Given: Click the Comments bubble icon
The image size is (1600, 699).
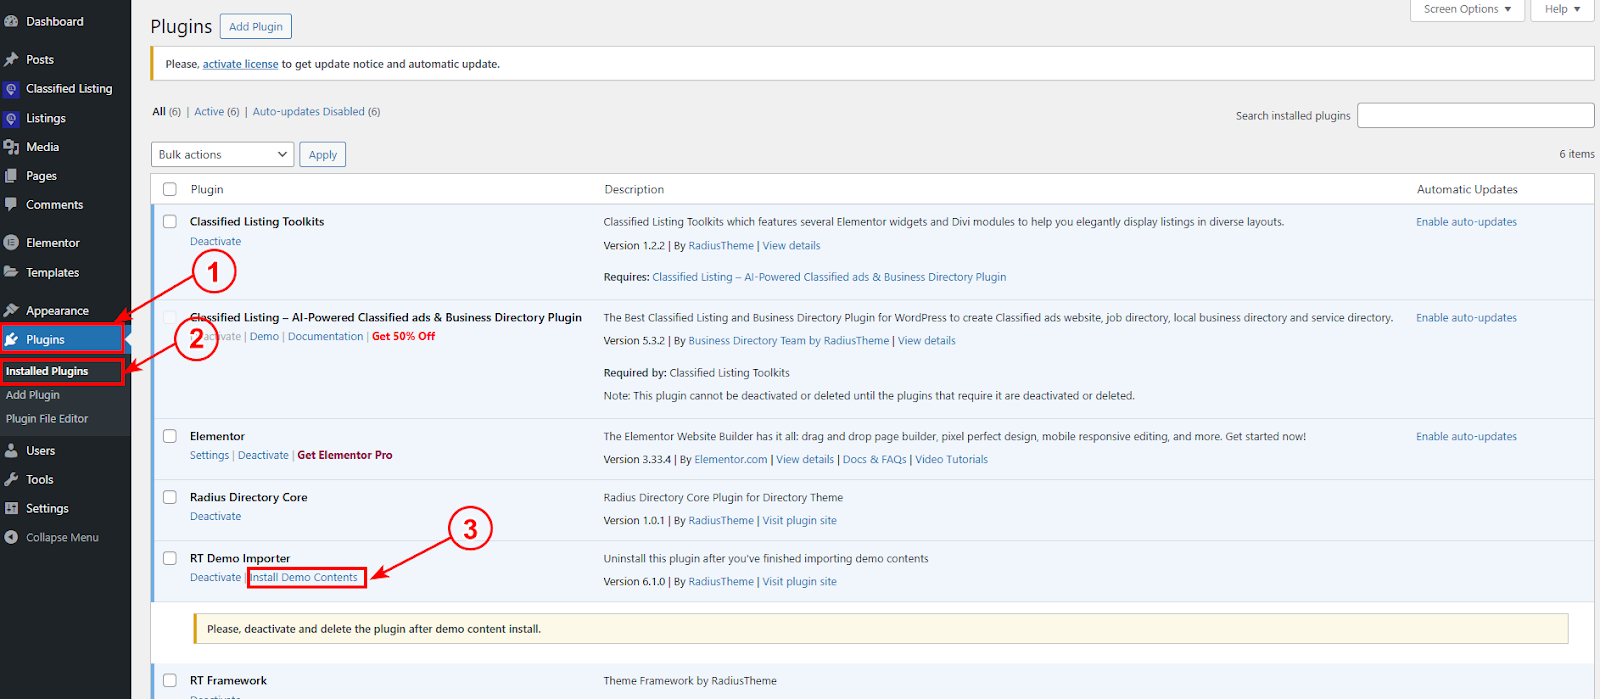Looking at the screenshot, I should tap(11, 204).
